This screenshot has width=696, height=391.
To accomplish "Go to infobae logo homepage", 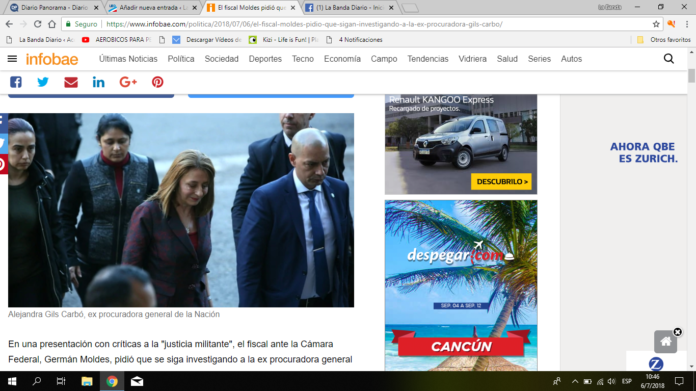I will tap(52, 59).
